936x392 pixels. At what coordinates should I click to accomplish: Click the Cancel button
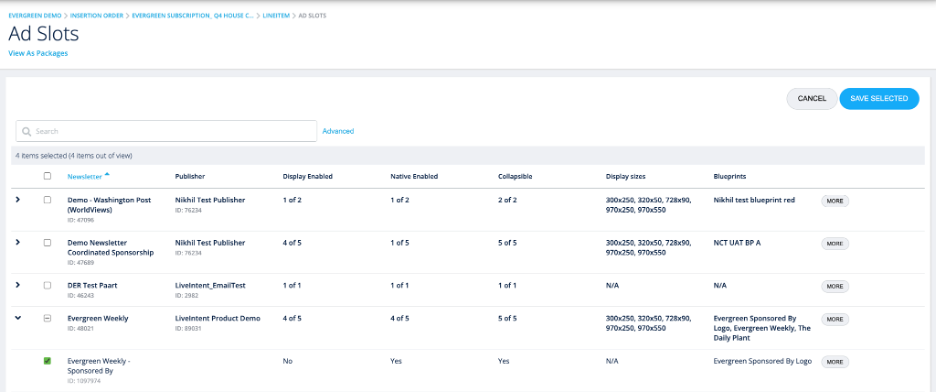(812, 99)
